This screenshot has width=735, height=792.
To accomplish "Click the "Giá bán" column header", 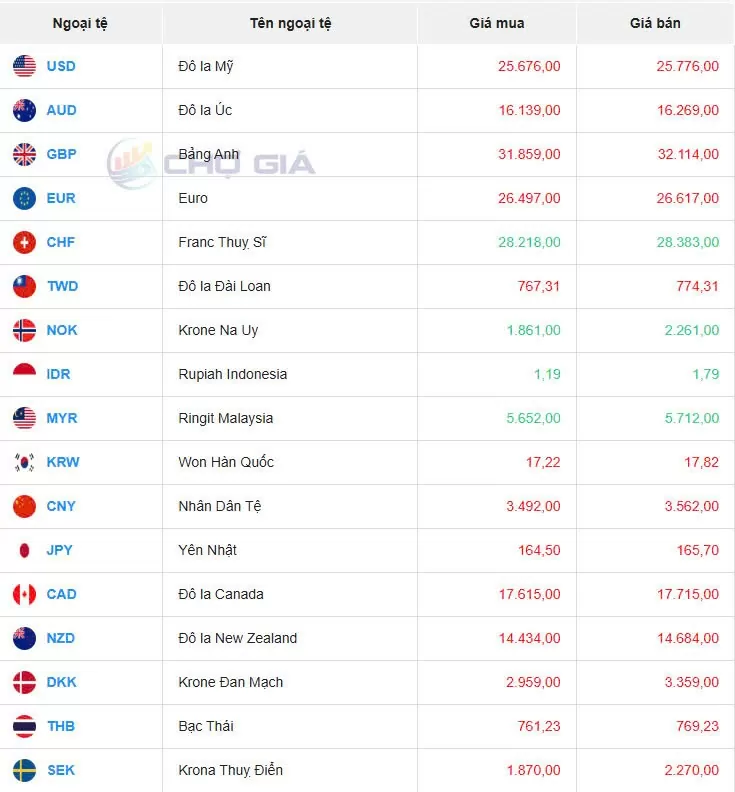I will click(656, 23).
